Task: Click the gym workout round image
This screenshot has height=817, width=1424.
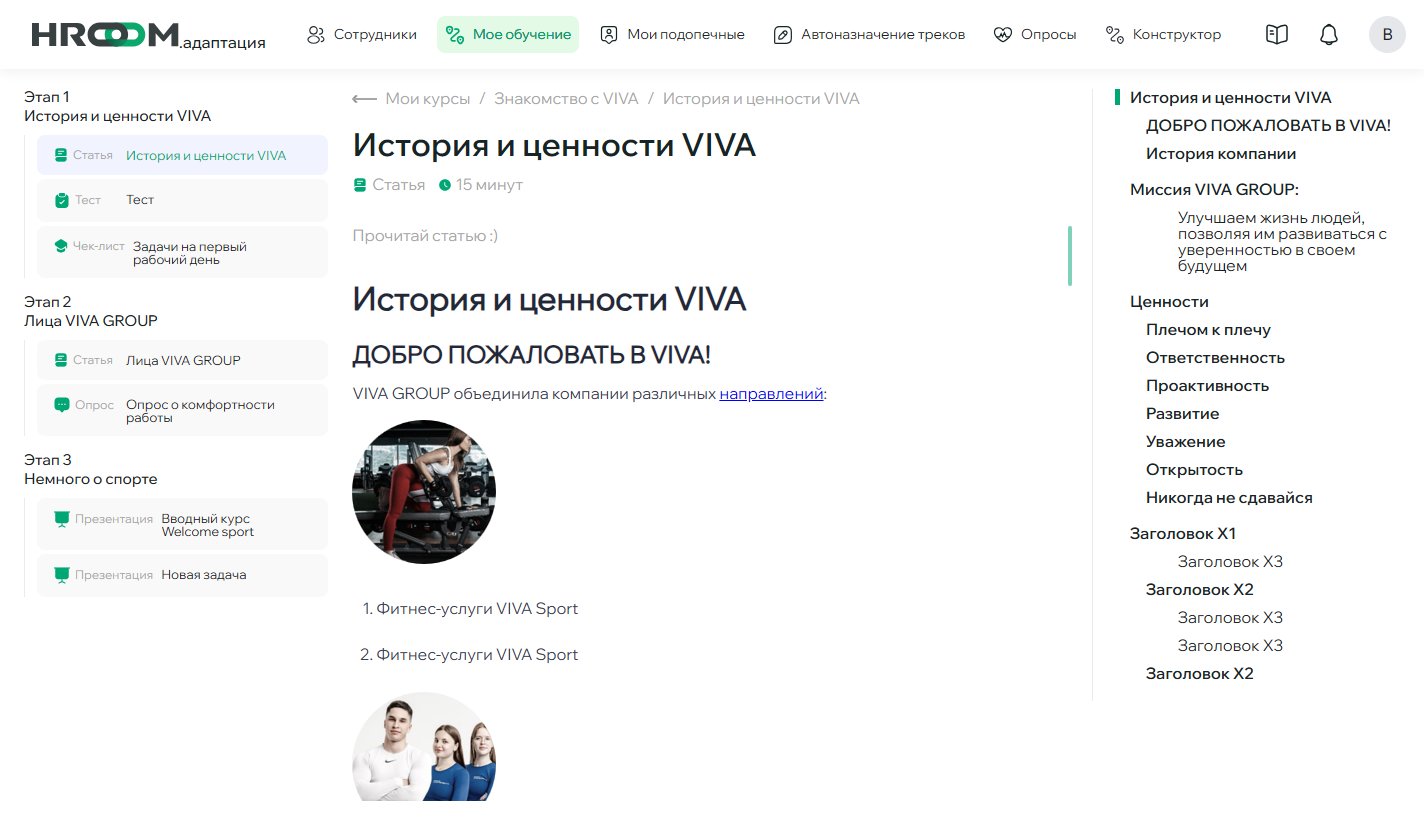Action: 424,492
